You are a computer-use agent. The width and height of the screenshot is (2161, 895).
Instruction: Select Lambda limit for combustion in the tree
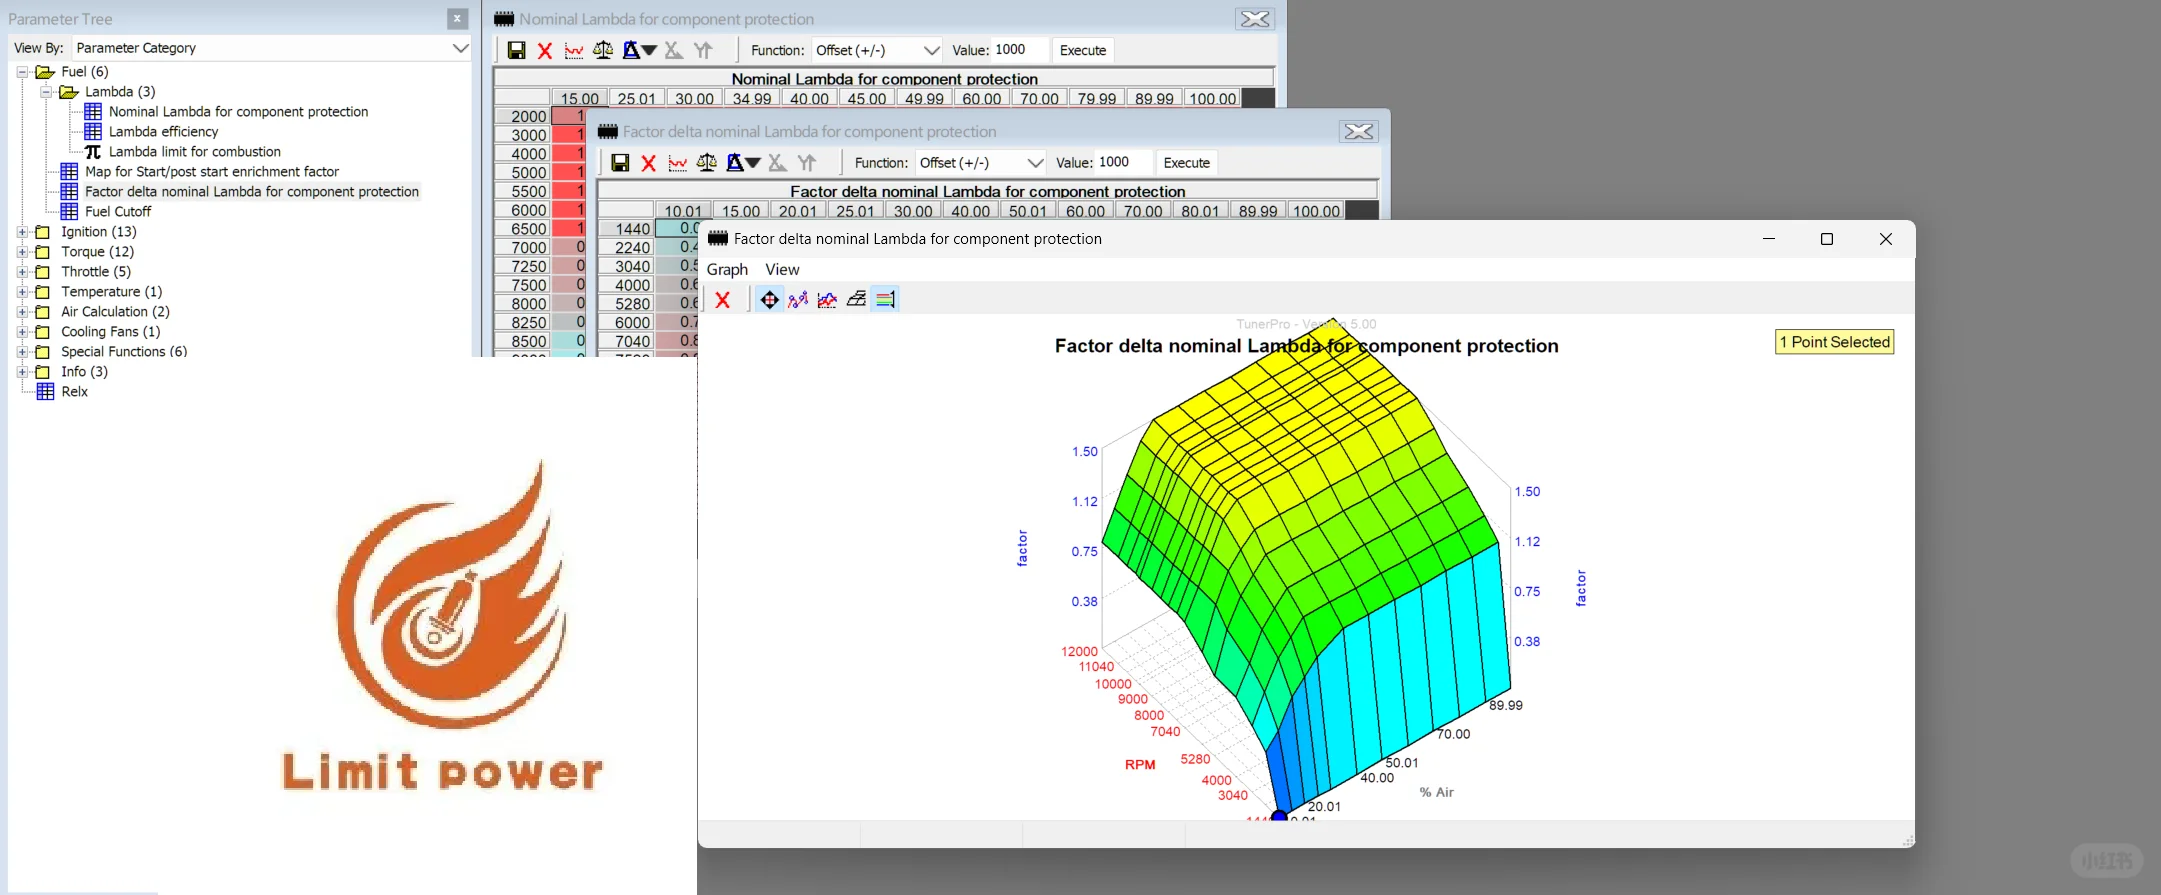[194, 152]
